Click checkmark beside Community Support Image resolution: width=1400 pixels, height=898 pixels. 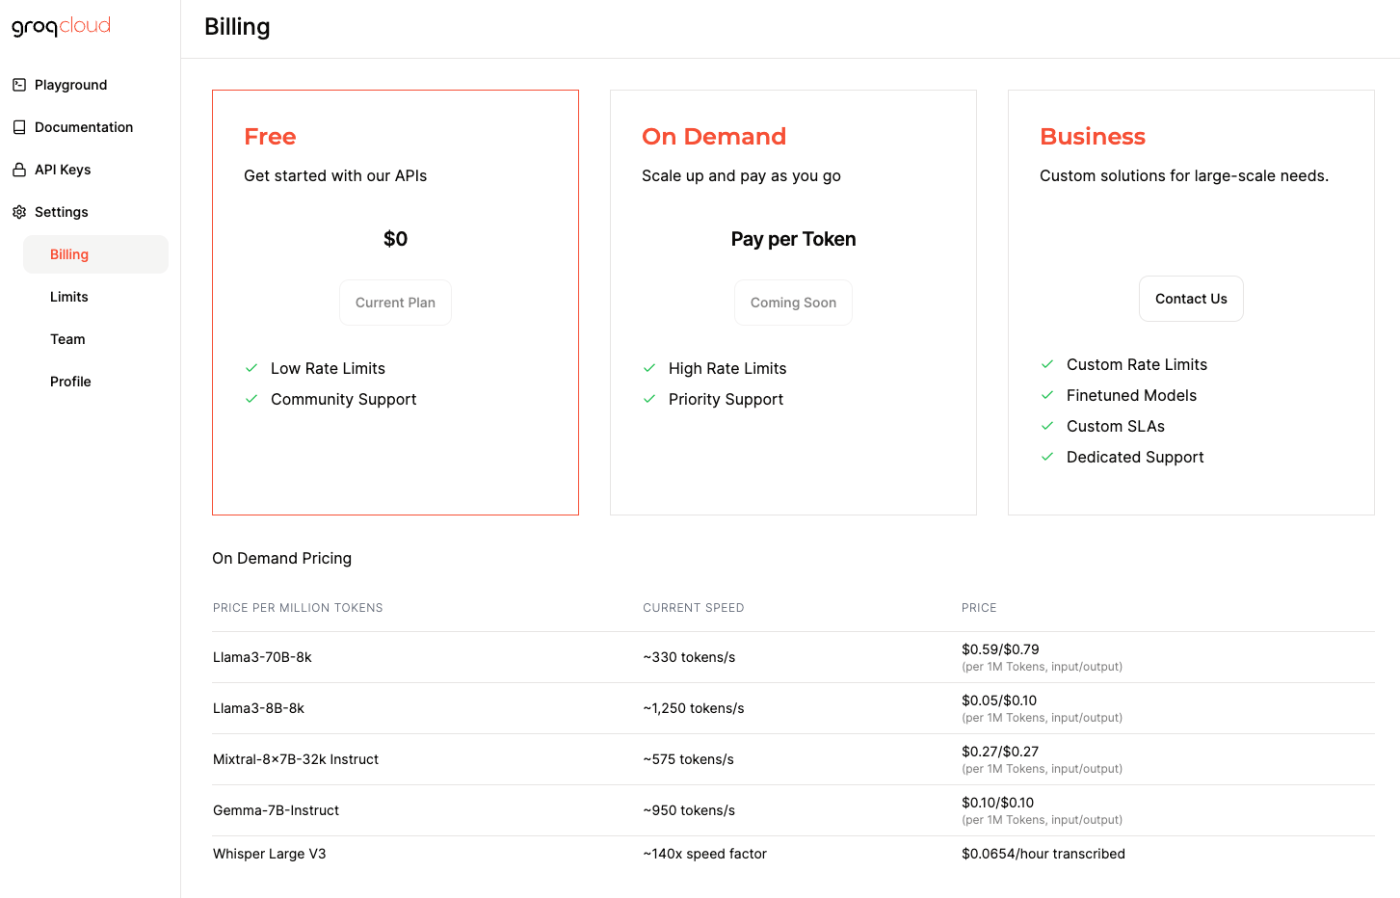(252, 399)
